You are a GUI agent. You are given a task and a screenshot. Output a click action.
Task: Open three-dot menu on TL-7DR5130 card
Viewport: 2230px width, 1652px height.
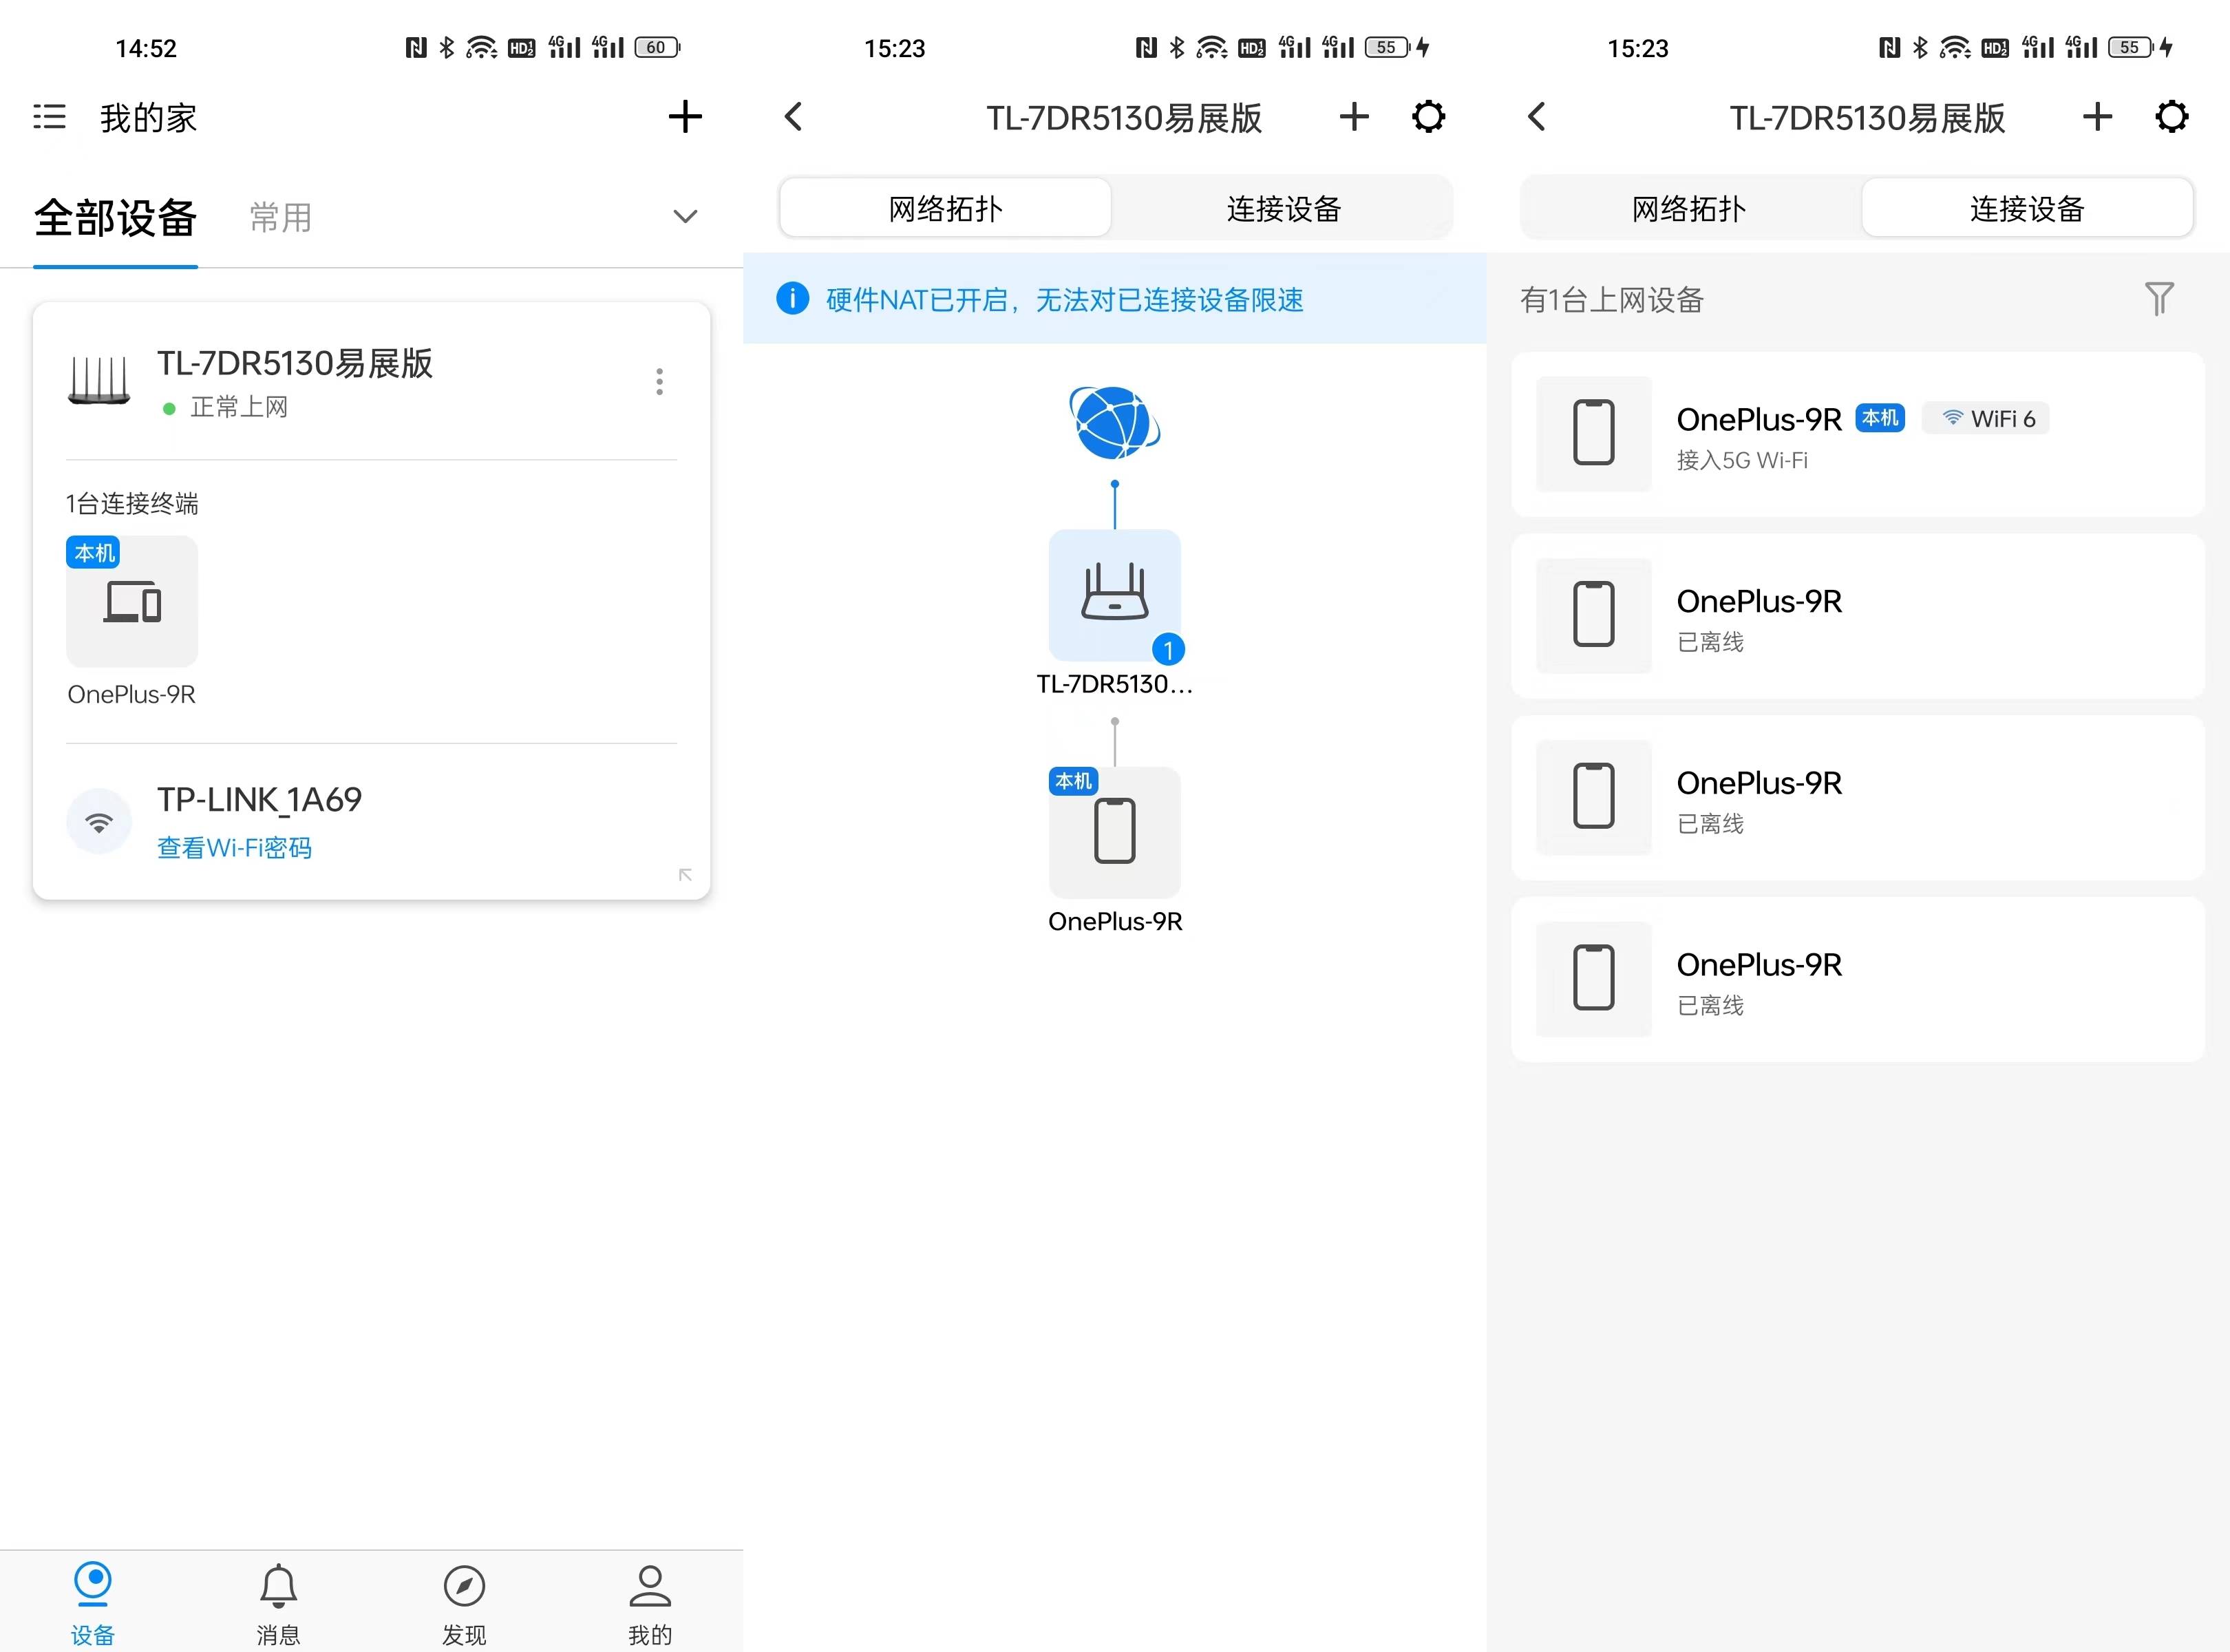[x=659, y=381]
